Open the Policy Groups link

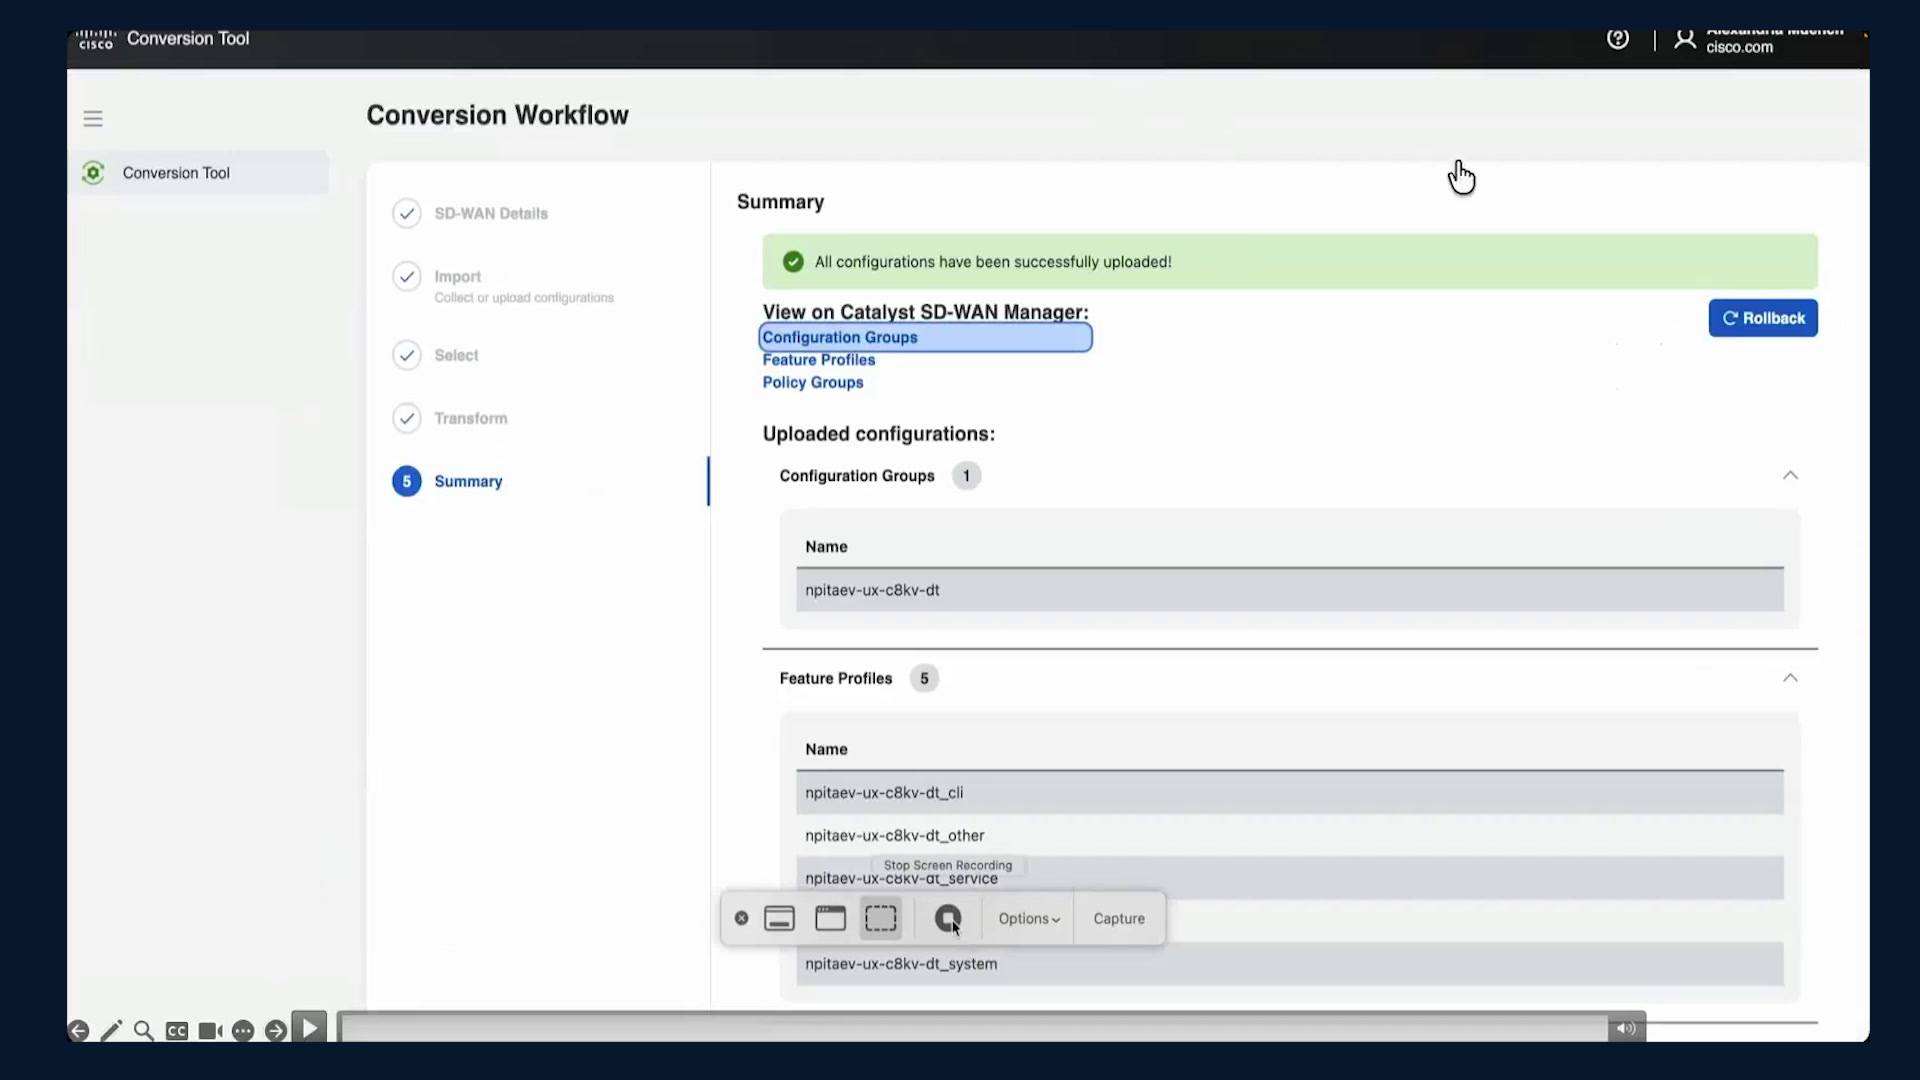point(813,383)
